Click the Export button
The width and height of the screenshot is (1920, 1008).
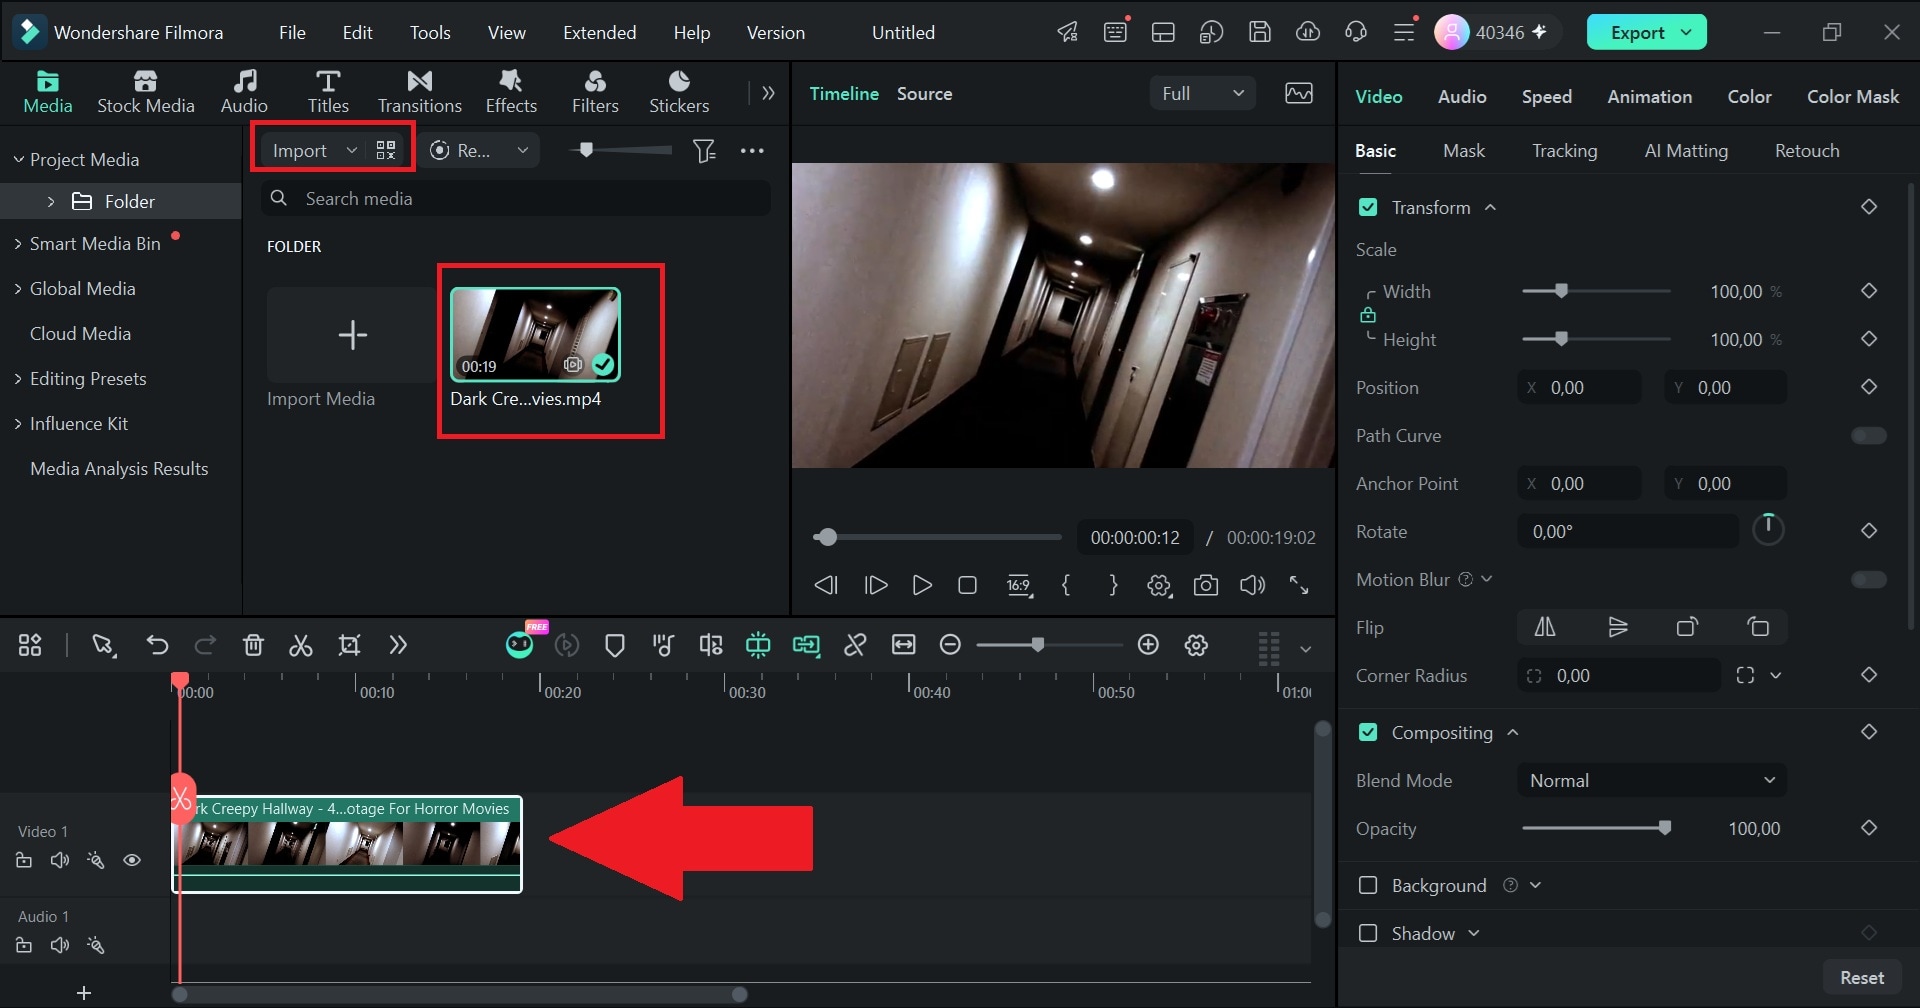pos(1646,33)
